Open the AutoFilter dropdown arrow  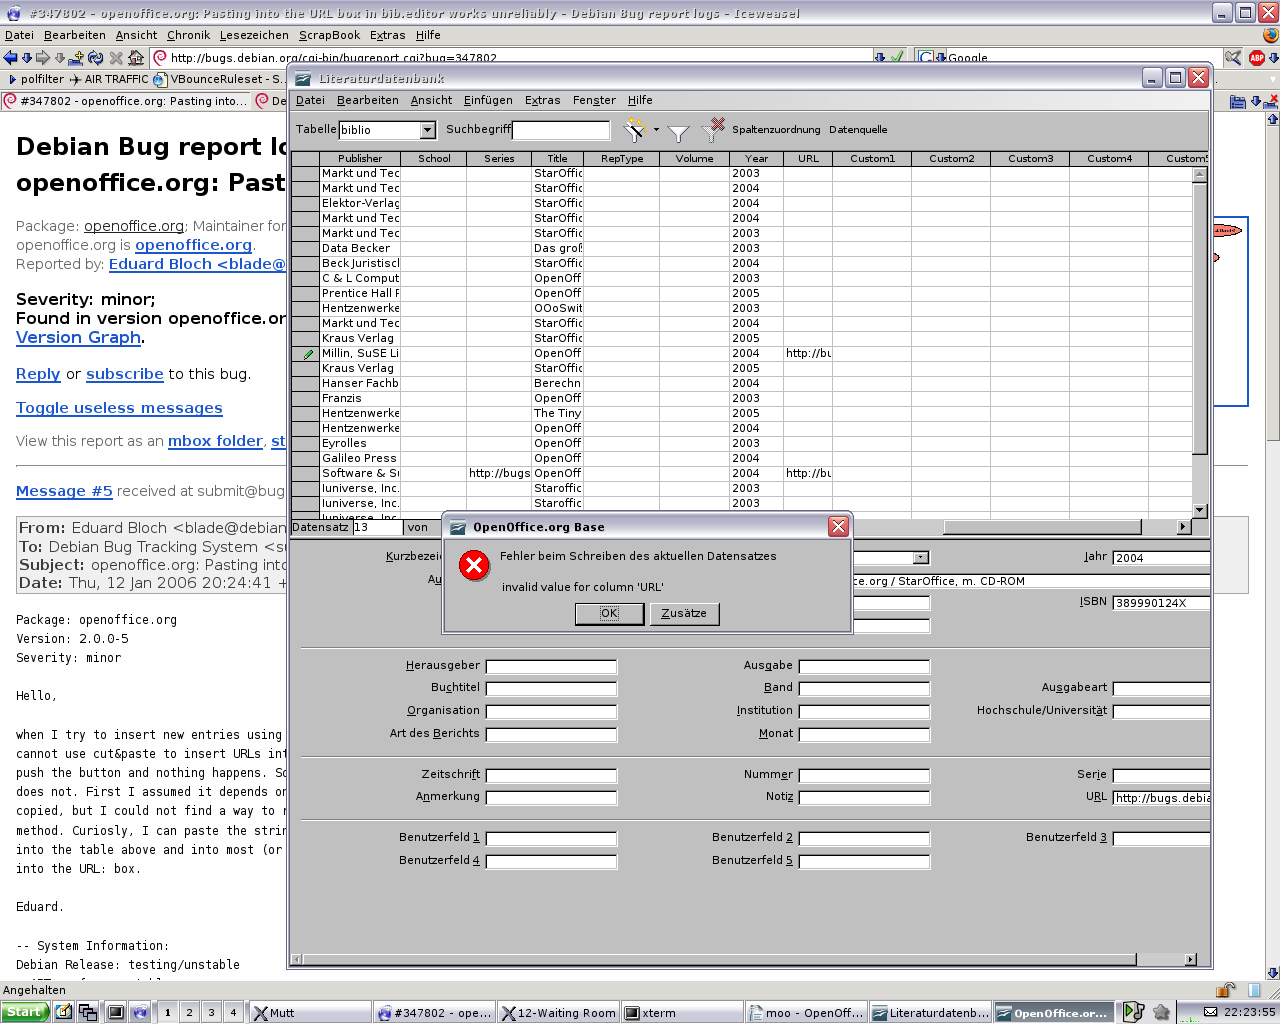[656, 130]
